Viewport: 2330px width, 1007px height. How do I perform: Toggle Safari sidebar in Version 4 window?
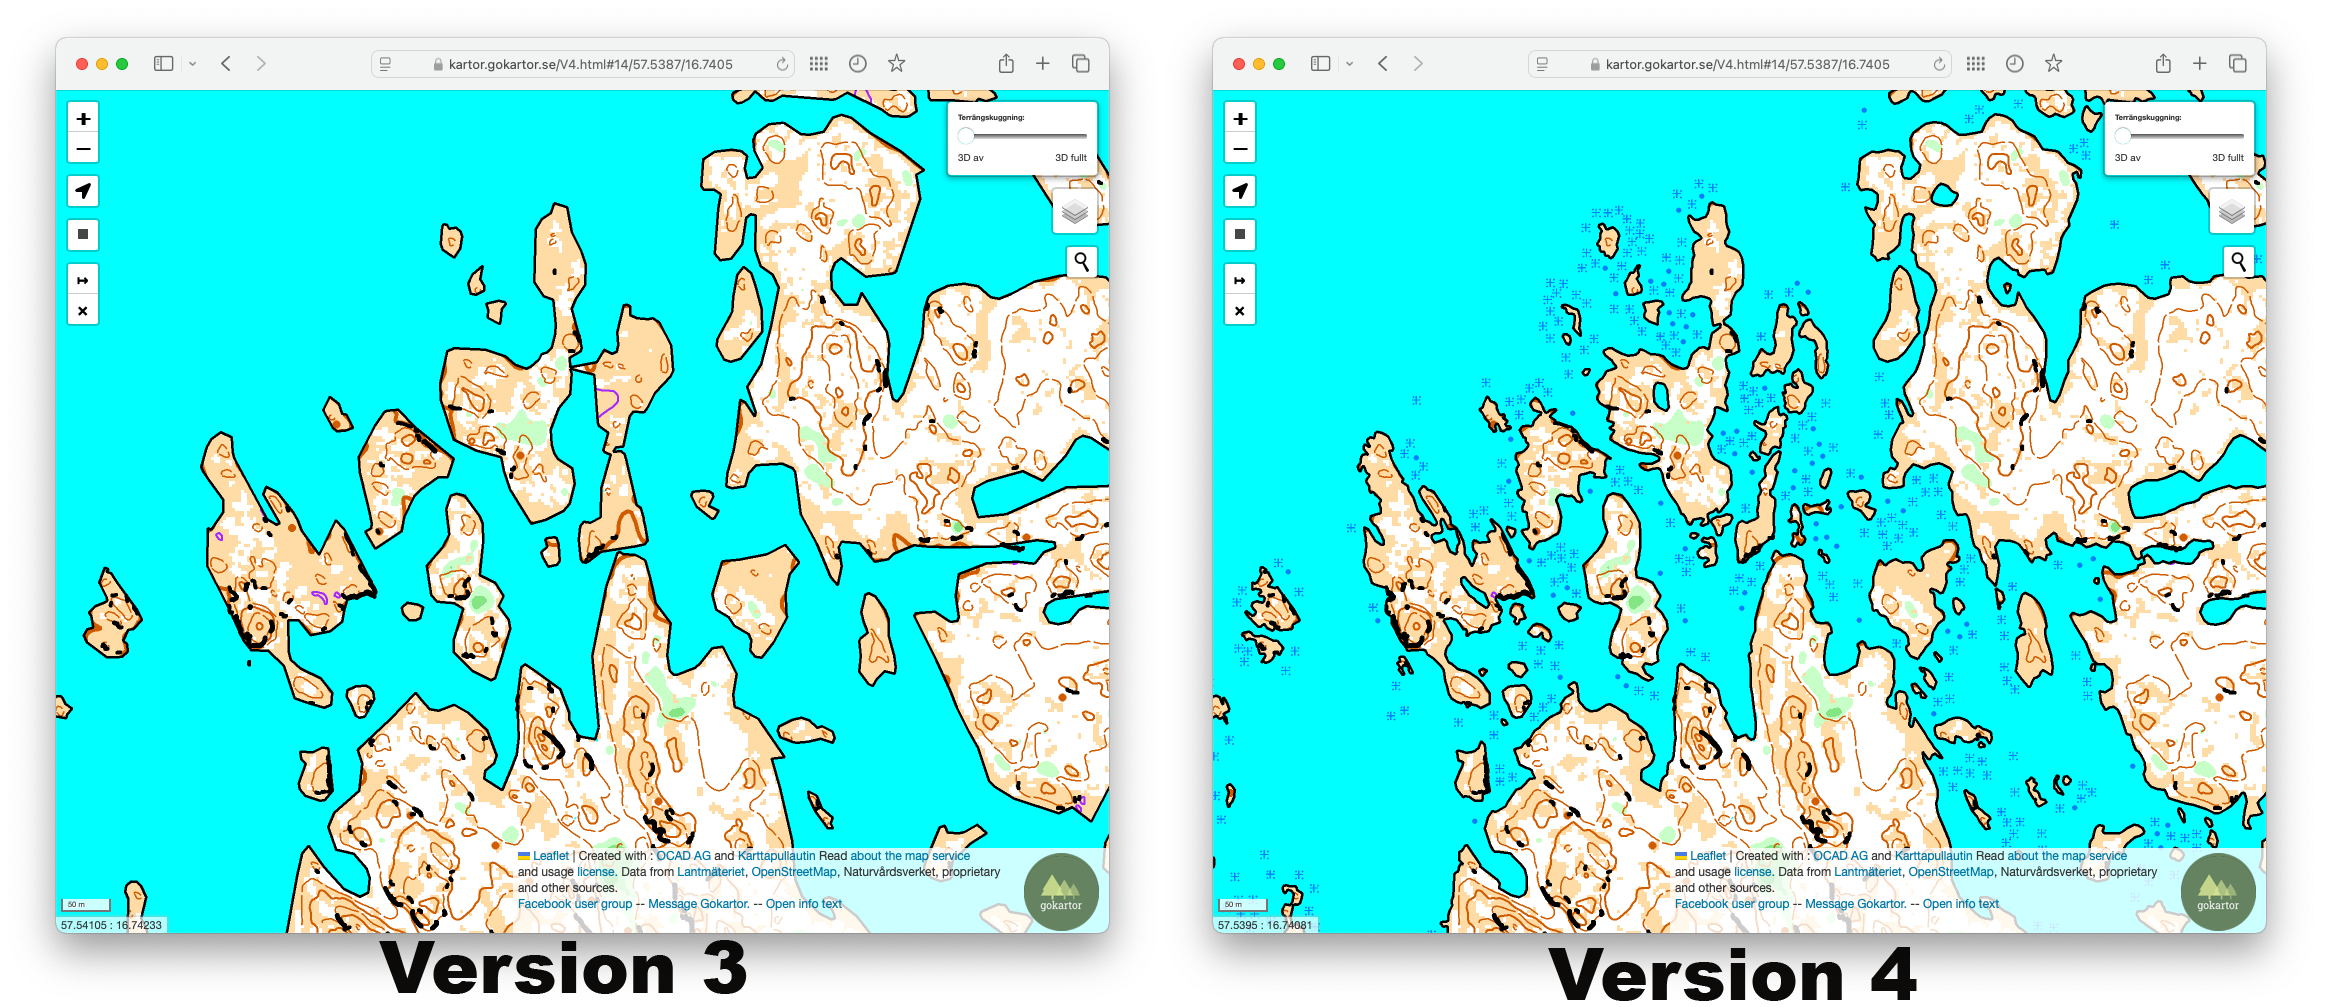point(1321,64)
